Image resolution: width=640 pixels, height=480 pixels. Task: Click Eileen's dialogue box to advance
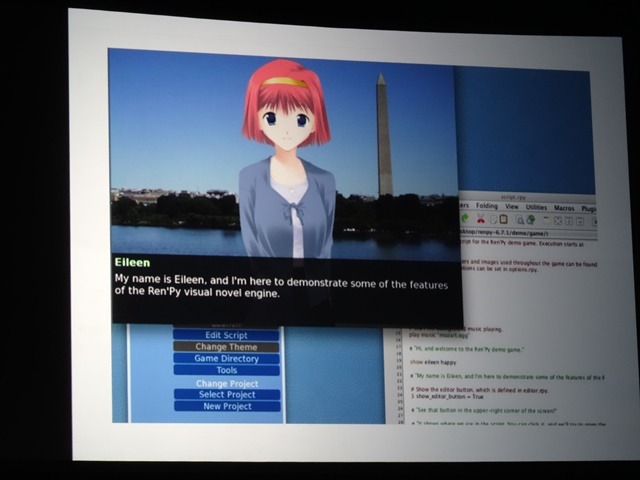click(286, 290)
